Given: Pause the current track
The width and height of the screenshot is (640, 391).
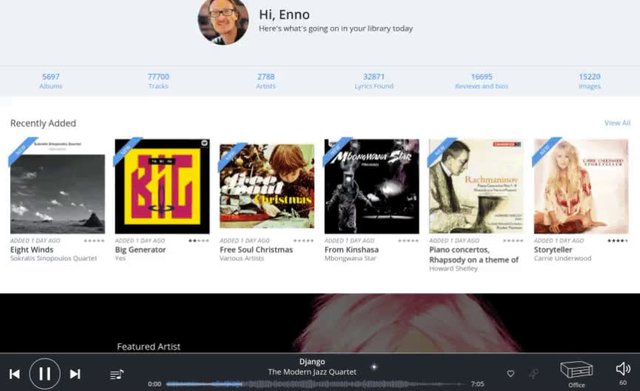Looking at the screenshot, I should pos(45,373).
